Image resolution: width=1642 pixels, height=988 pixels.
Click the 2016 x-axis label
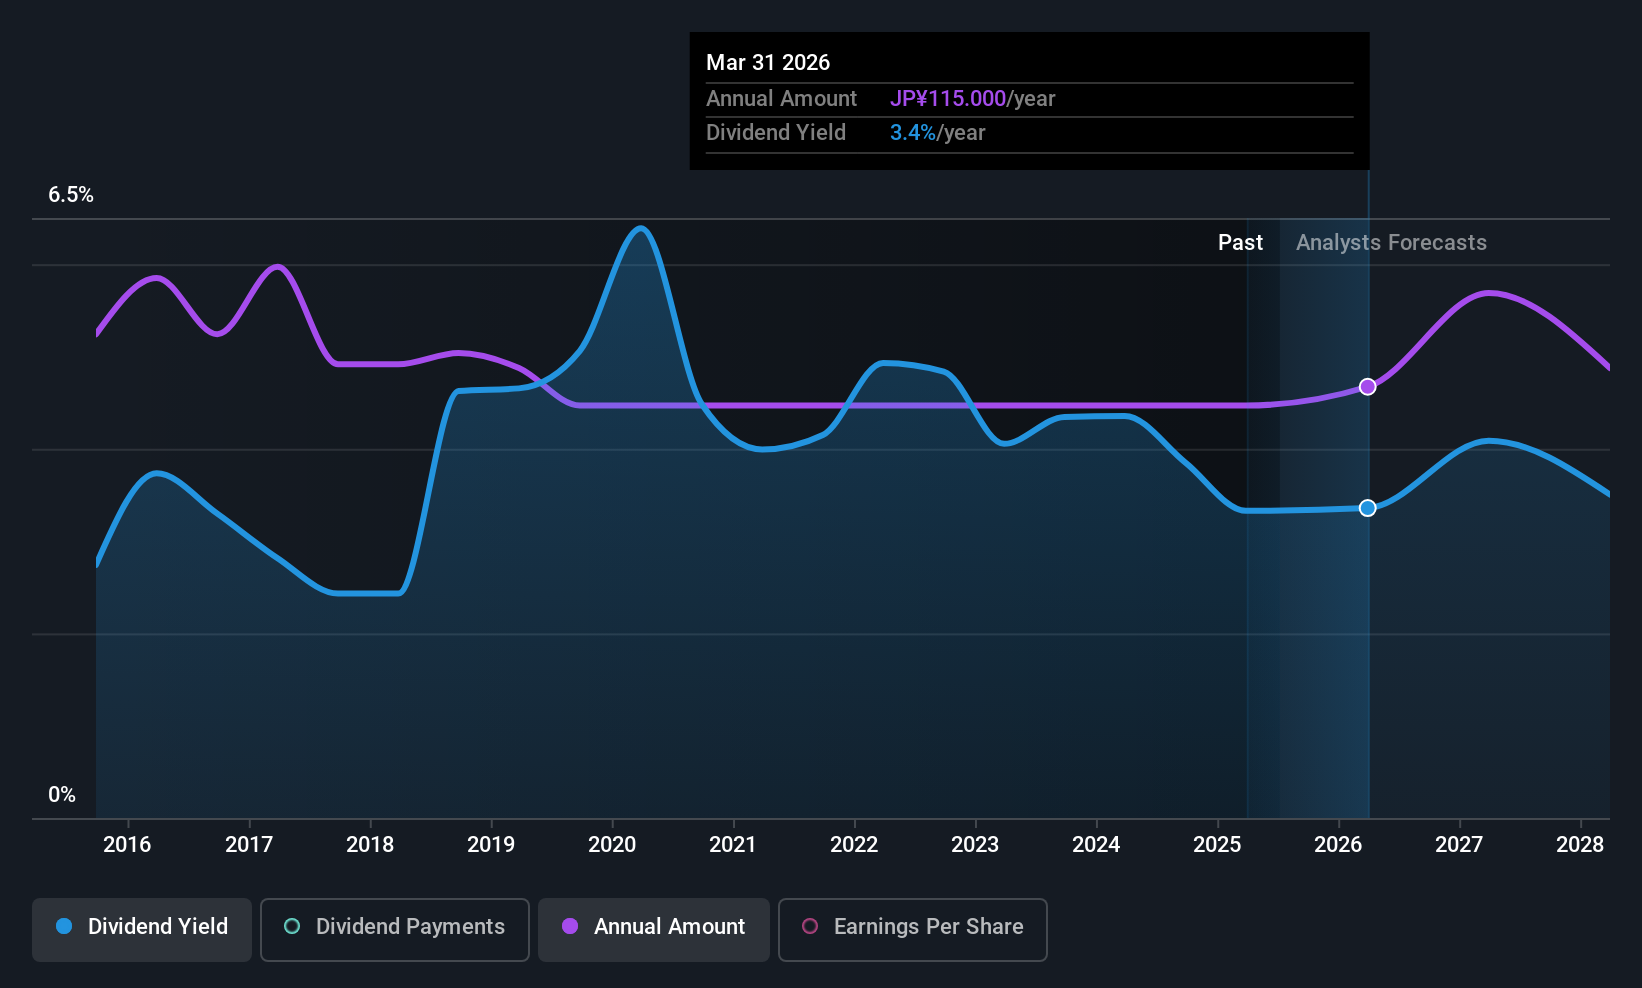(127, 845)
